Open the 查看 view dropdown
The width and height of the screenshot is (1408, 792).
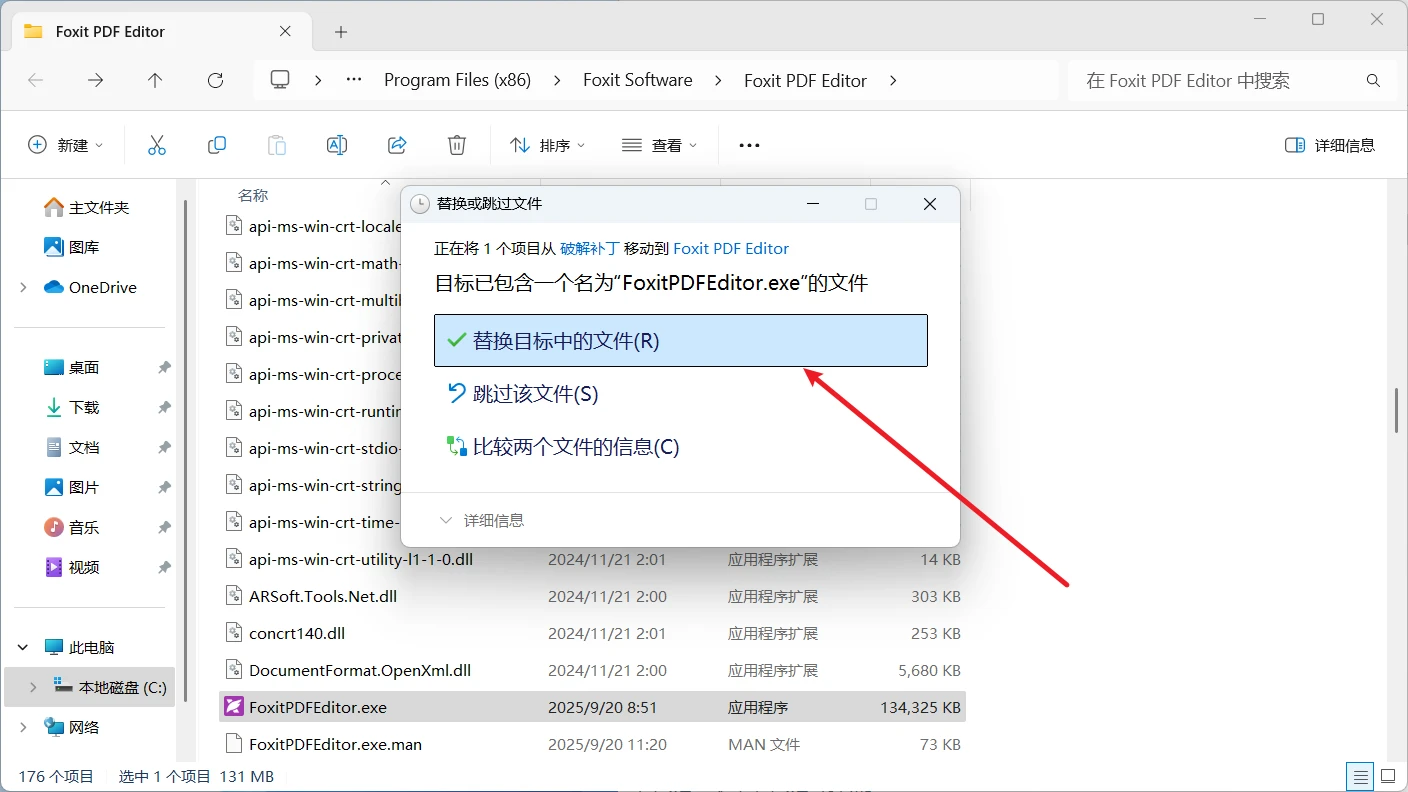point(659,145)
